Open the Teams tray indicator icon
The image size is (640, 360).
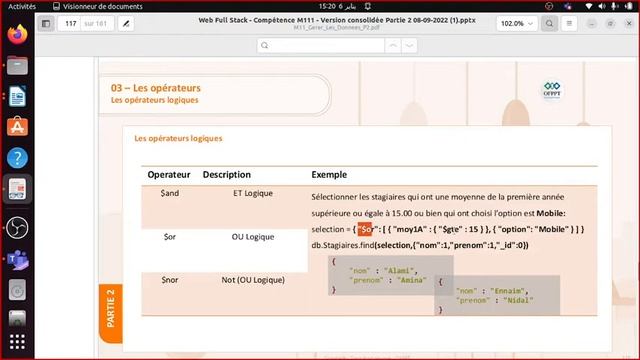(568, 6)
